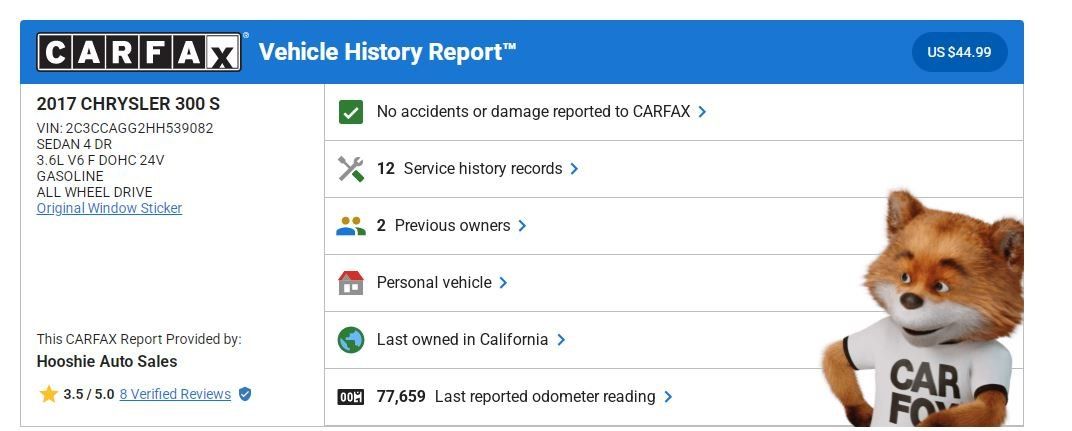Open the Original Window Sticker link
Screen dimensions: 1072x431
pyautogui.click(x=109, y=208)
